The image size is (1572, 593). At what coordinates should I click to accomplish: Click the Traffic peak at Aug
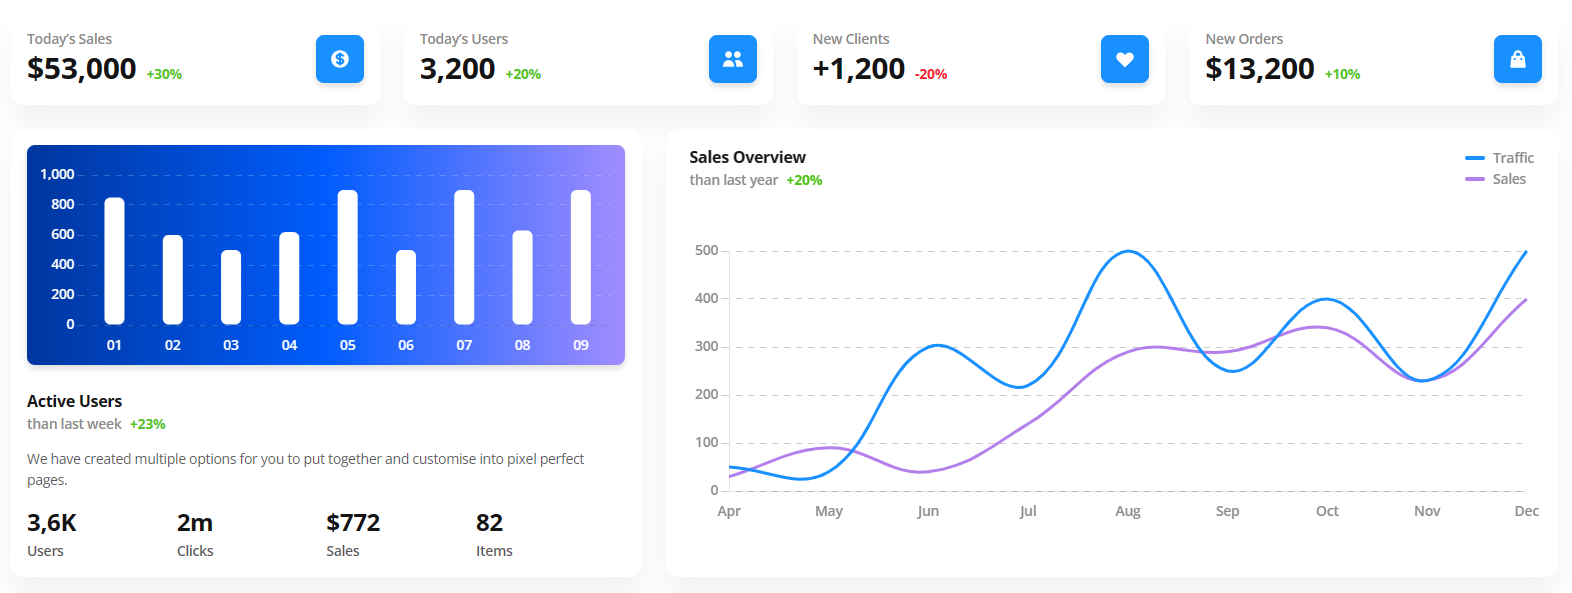(1128, 251)
